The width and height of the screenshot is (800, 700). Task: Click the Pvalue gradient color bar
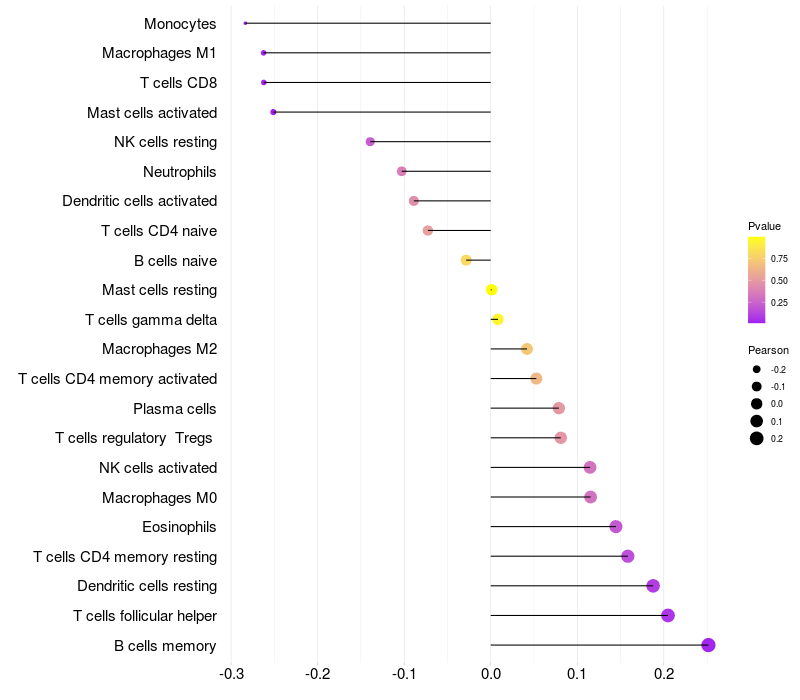(756, 280)
